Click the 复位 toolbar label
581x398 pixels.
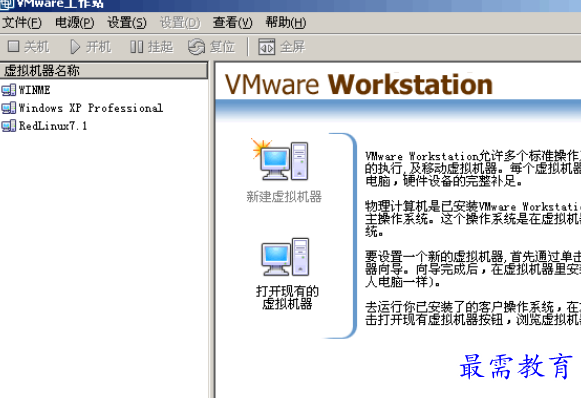point(222,47)
